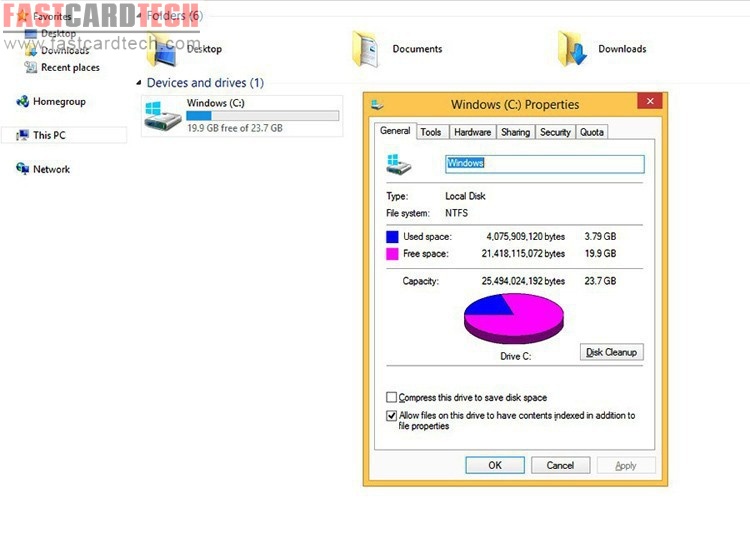Select the Windows (C:) drive icon

[163, 116]
